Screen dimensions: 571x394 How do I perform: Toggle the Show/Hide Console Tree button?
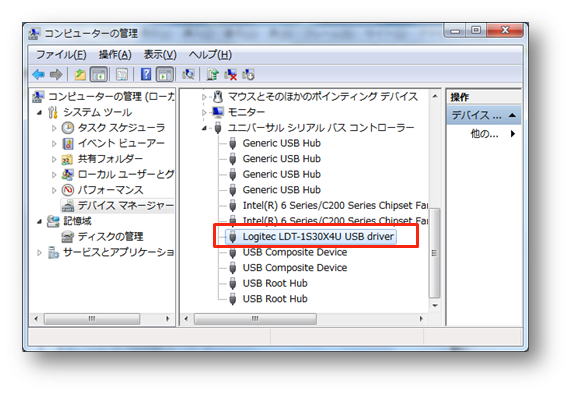[99, 75]
